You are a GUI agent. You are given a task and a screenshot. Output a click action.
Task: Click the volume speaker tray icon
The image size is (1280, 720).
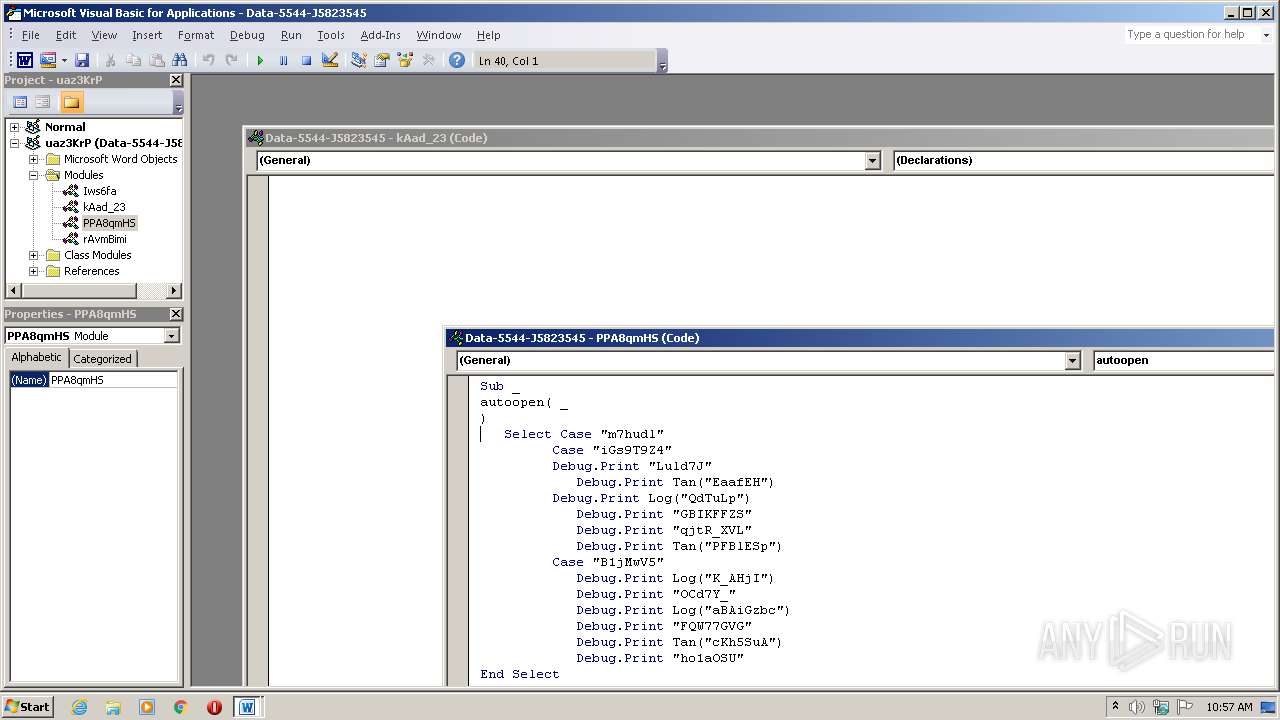1137,707
